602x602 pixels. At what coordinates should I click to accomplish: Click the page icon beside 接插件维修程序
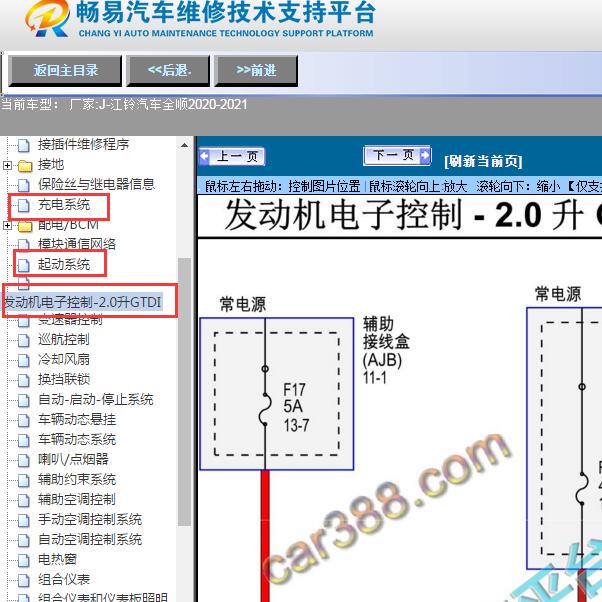24,145
